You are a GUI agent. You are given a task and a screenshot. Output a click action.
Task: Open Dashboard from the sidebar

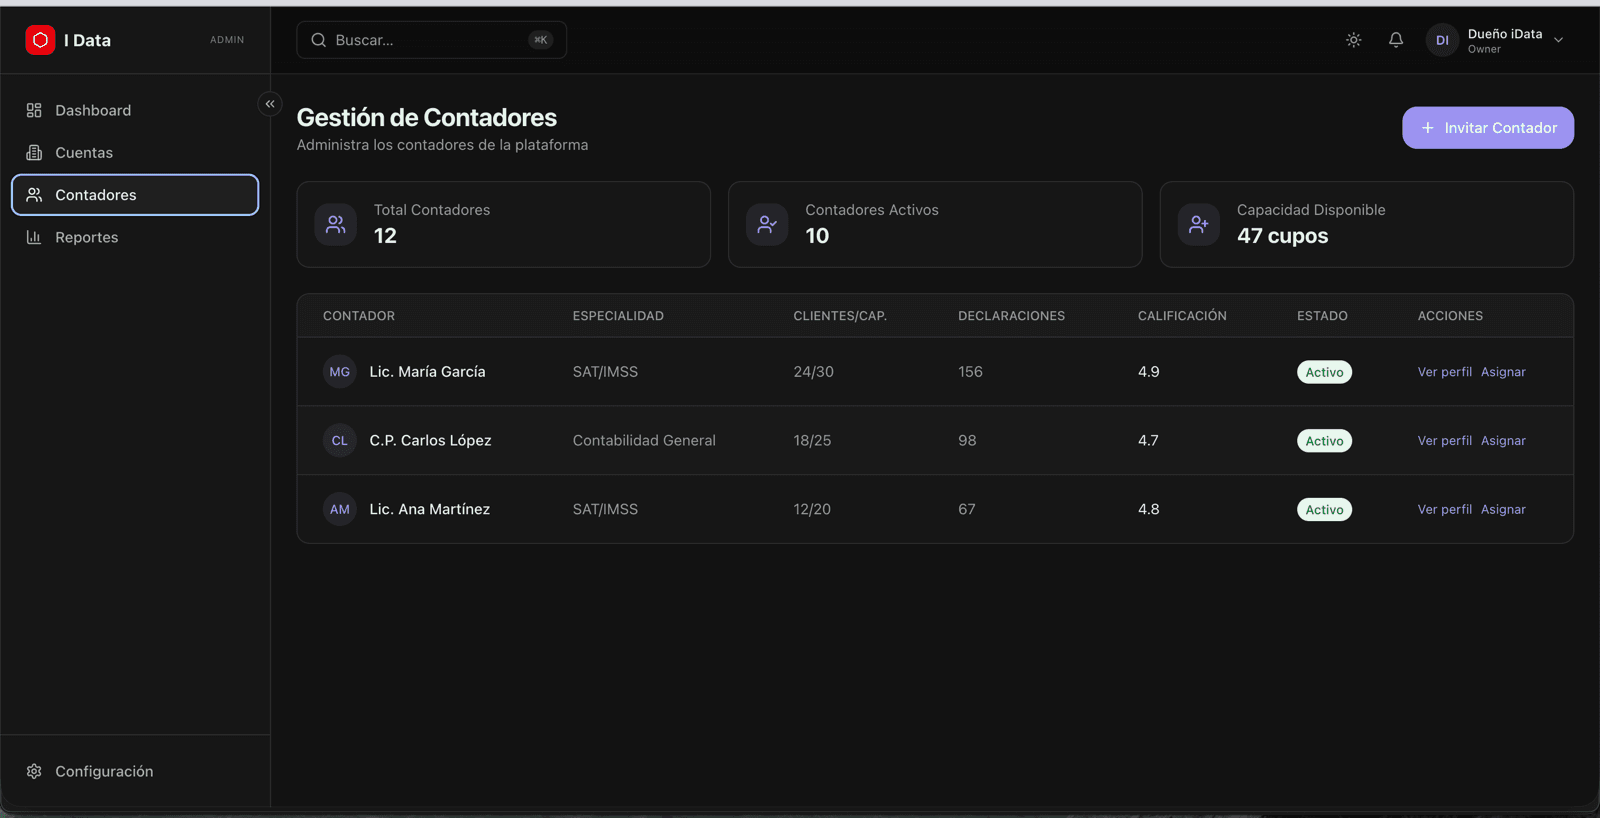click(x=135, y=110)
